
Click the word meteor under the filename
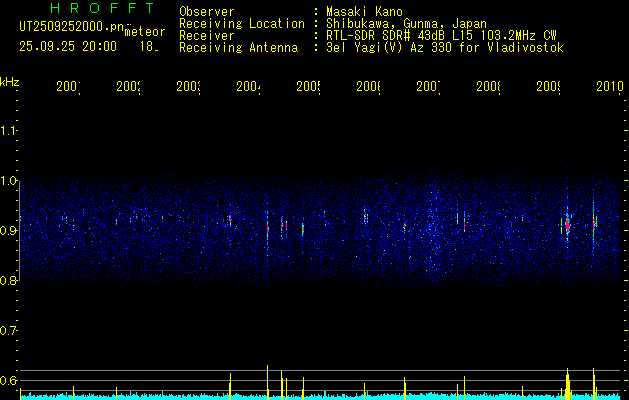[145, 32]
